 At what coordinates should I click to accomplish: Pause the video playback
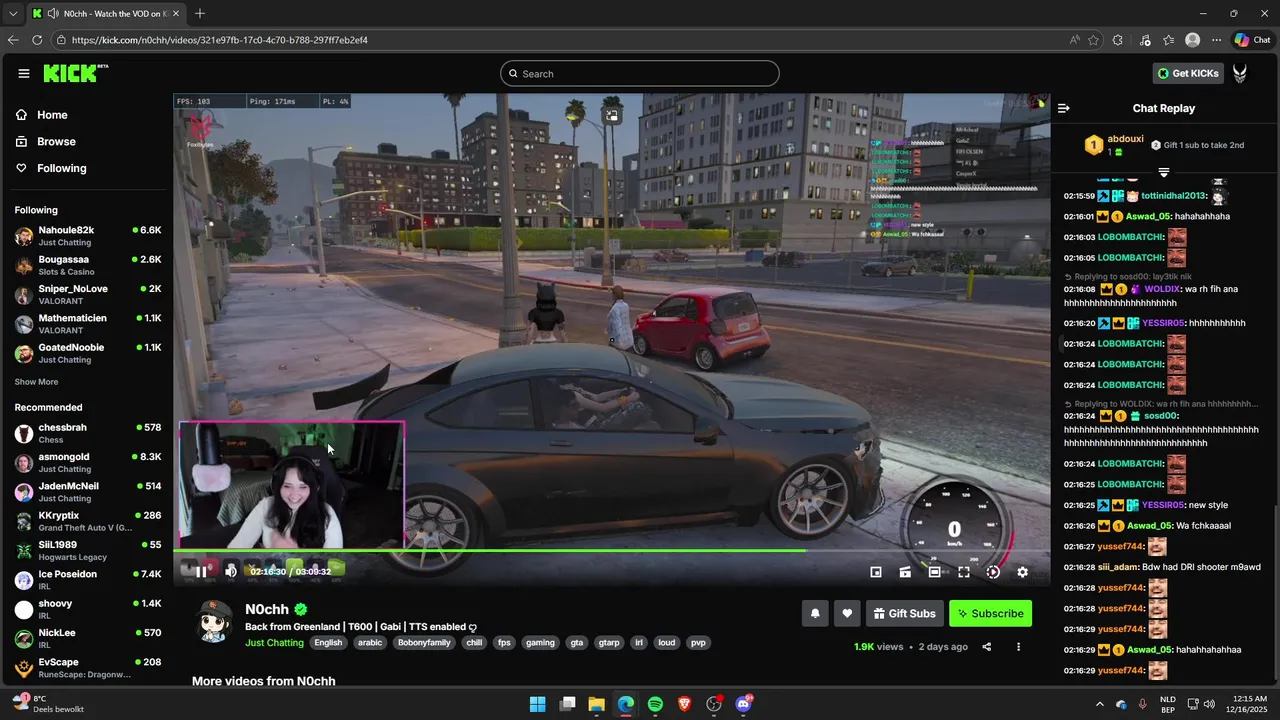201,572
